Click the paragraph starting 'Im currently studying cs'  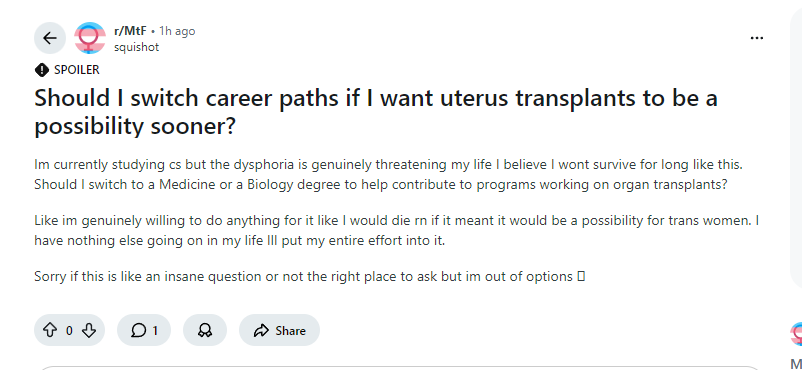[388, 175]
